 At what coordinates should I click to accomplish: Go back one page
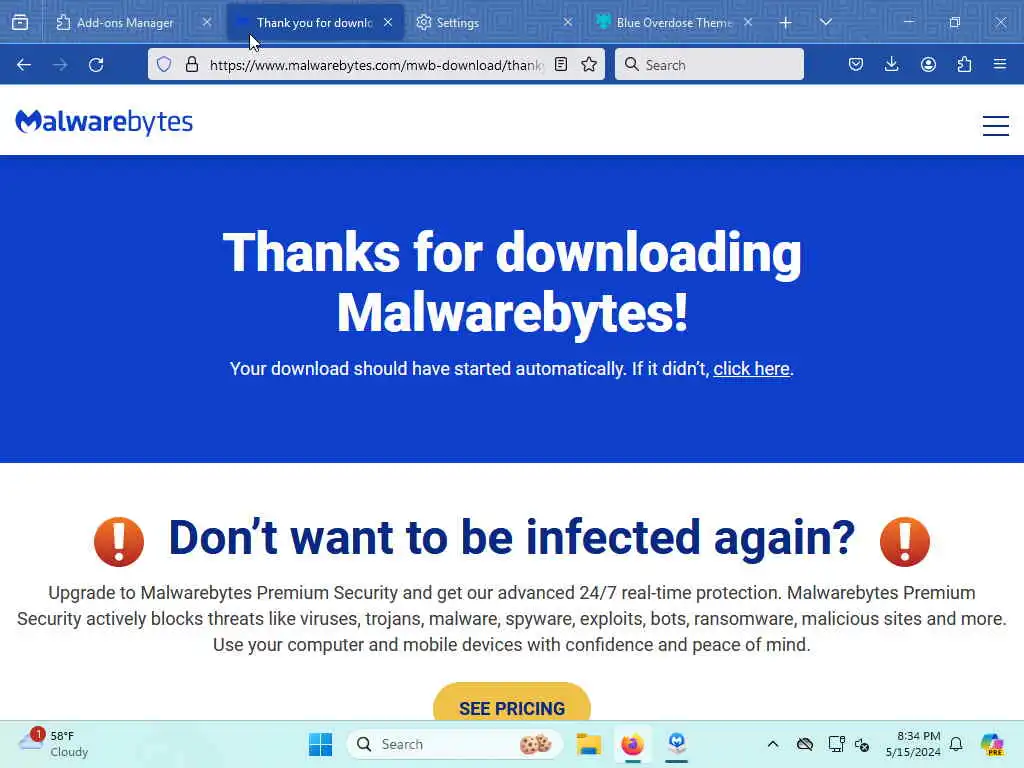point(24,65)
